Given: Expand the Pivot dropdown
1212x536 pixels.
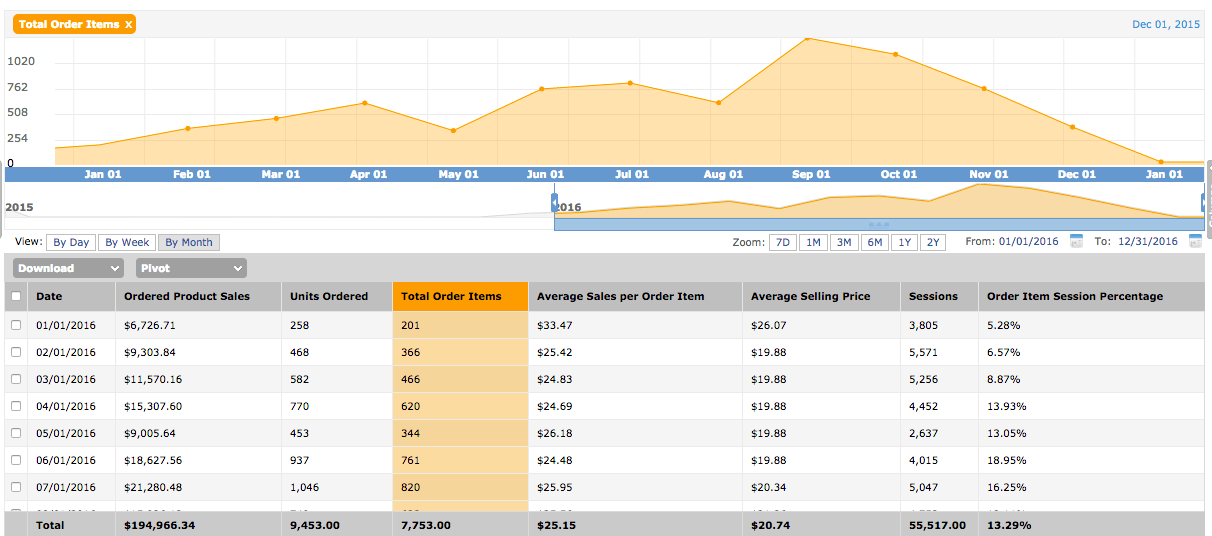Looking at the screenshot, I should point(192,268).
